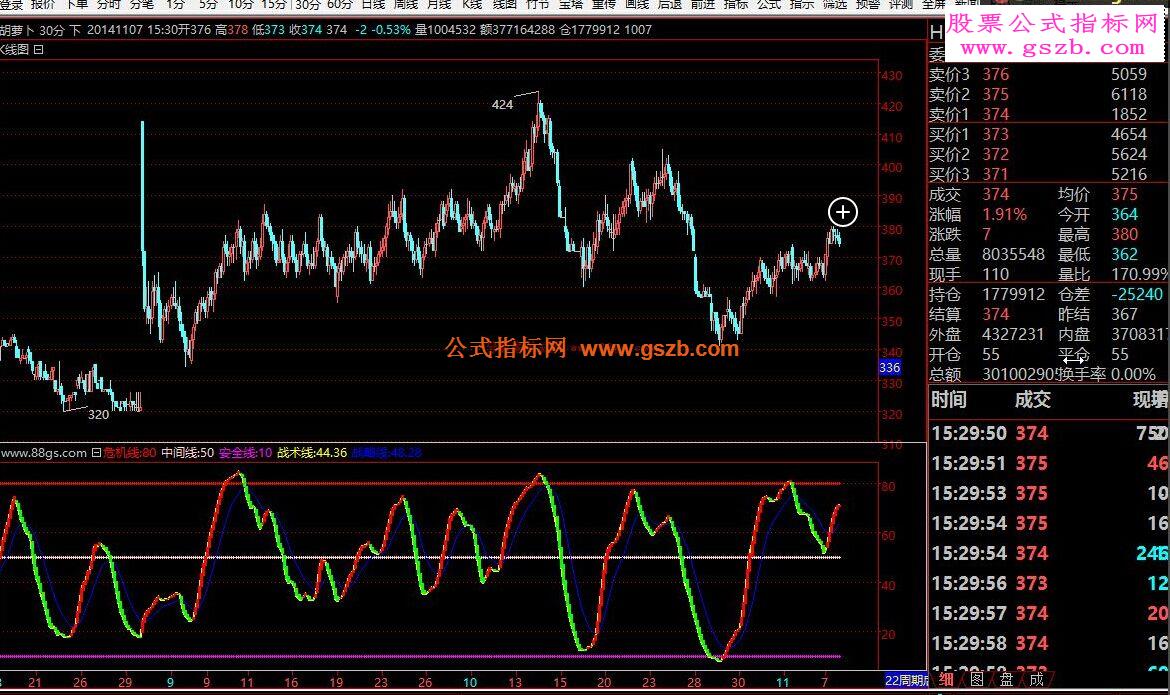Screen dimensions: 1170x695
Task: Toggle 全屏 full screen mode
Action: point(933,4)
